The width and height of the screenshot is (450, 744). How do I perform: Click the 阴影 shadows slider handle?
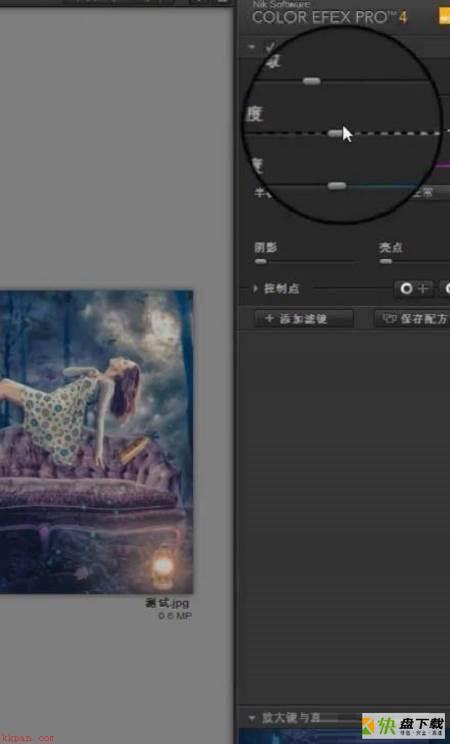tap(261, 261)
